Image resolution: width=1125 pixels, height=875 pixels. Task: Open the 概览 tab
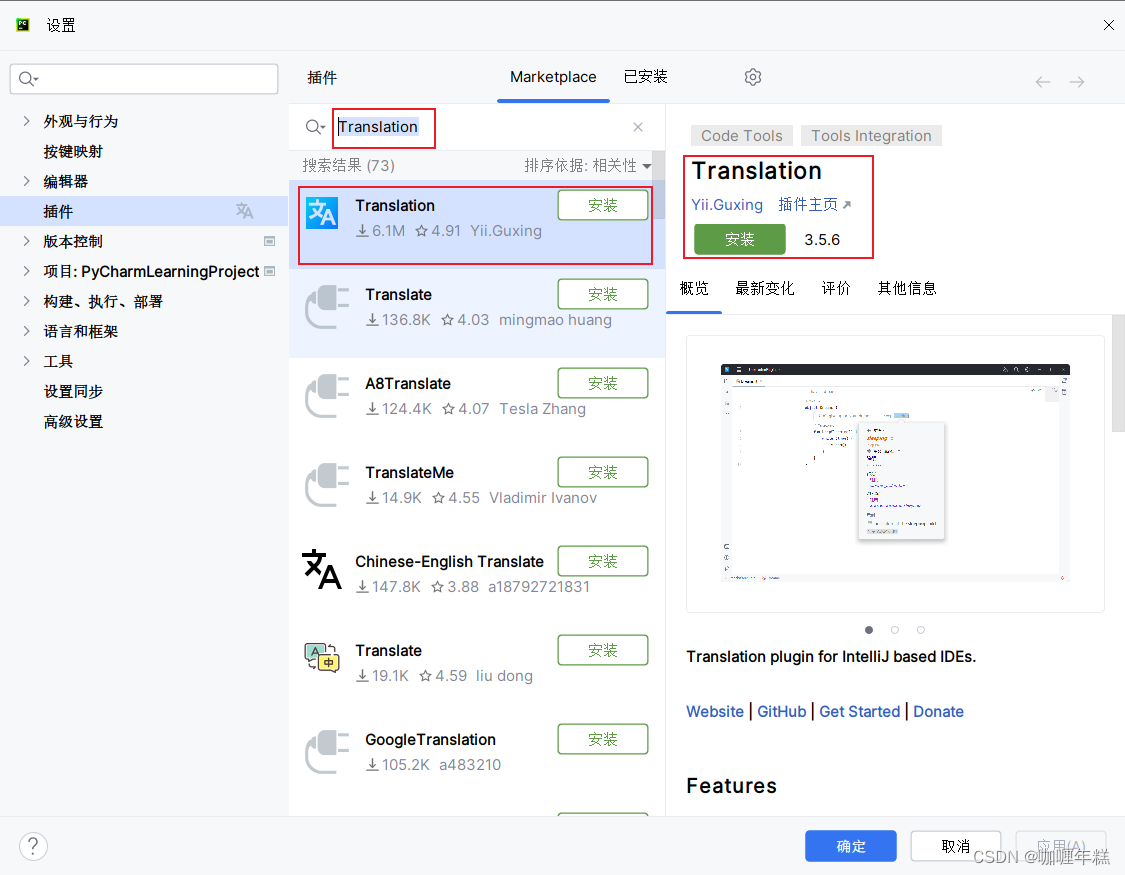[x=694, y=288]
